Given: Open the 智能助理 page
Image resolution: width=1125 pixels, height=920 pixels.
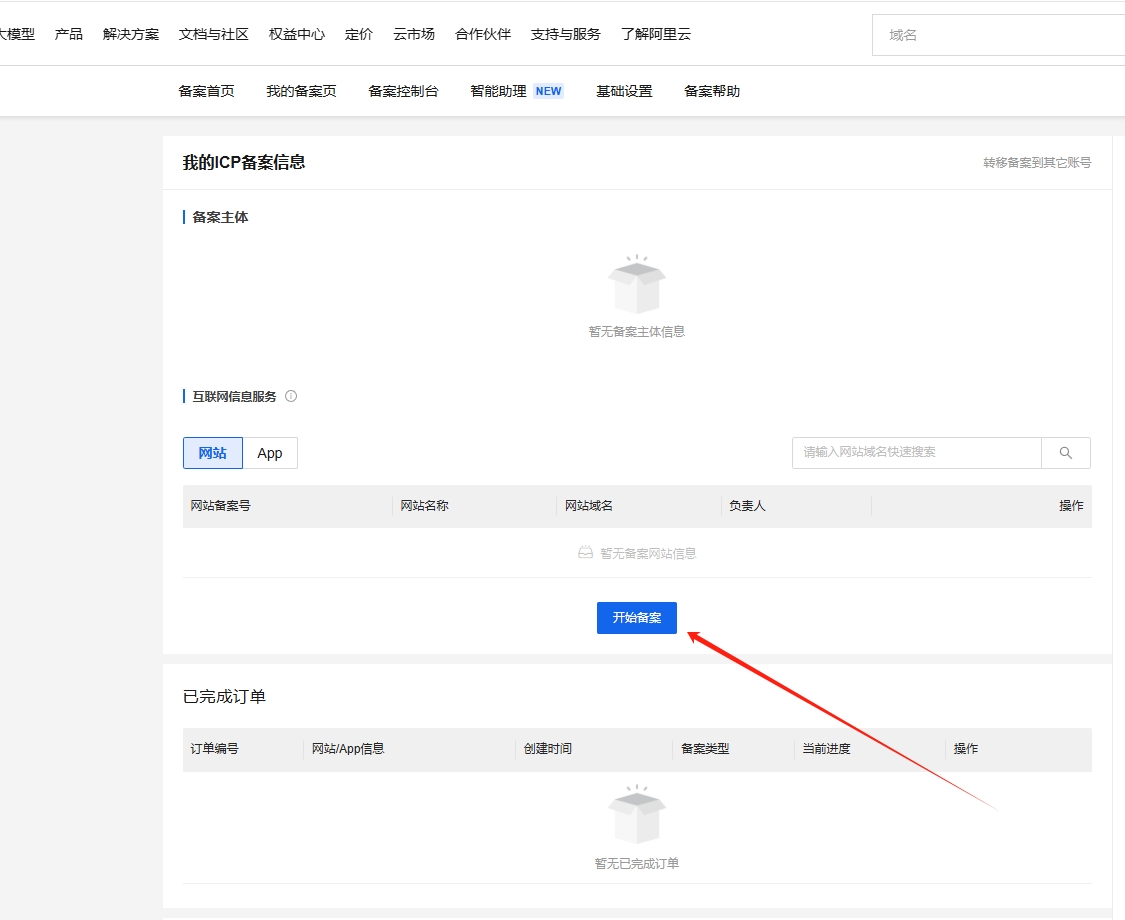Looking at the screenshot, I should click(x=497, y=90).
